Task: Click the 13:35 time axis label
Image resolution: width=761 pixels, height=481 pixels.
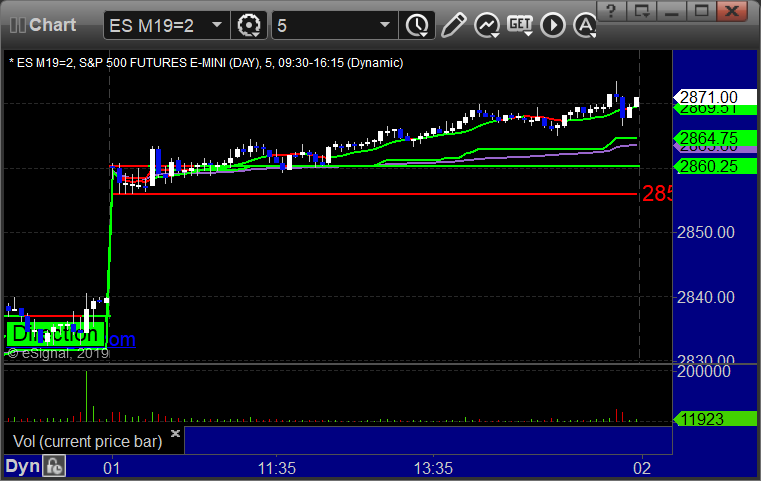Action: tap(433, 468)
